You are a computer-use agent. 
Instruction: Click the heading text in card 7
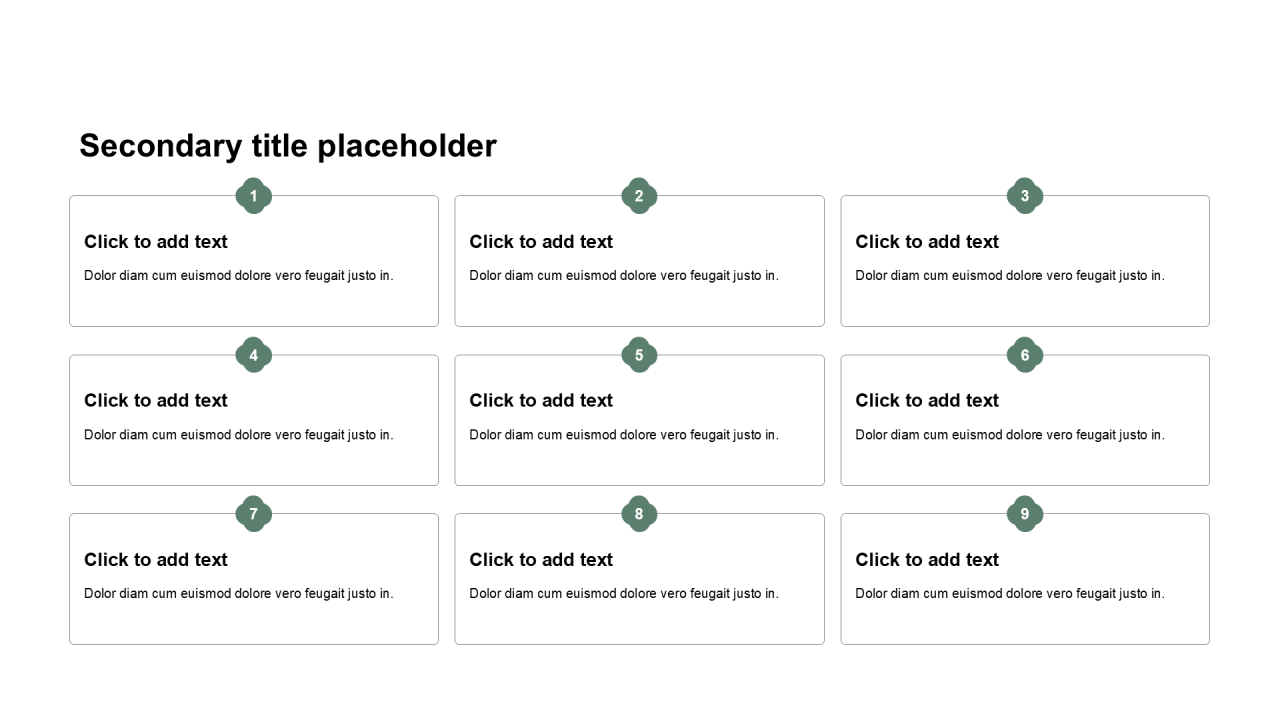point(156,560)
